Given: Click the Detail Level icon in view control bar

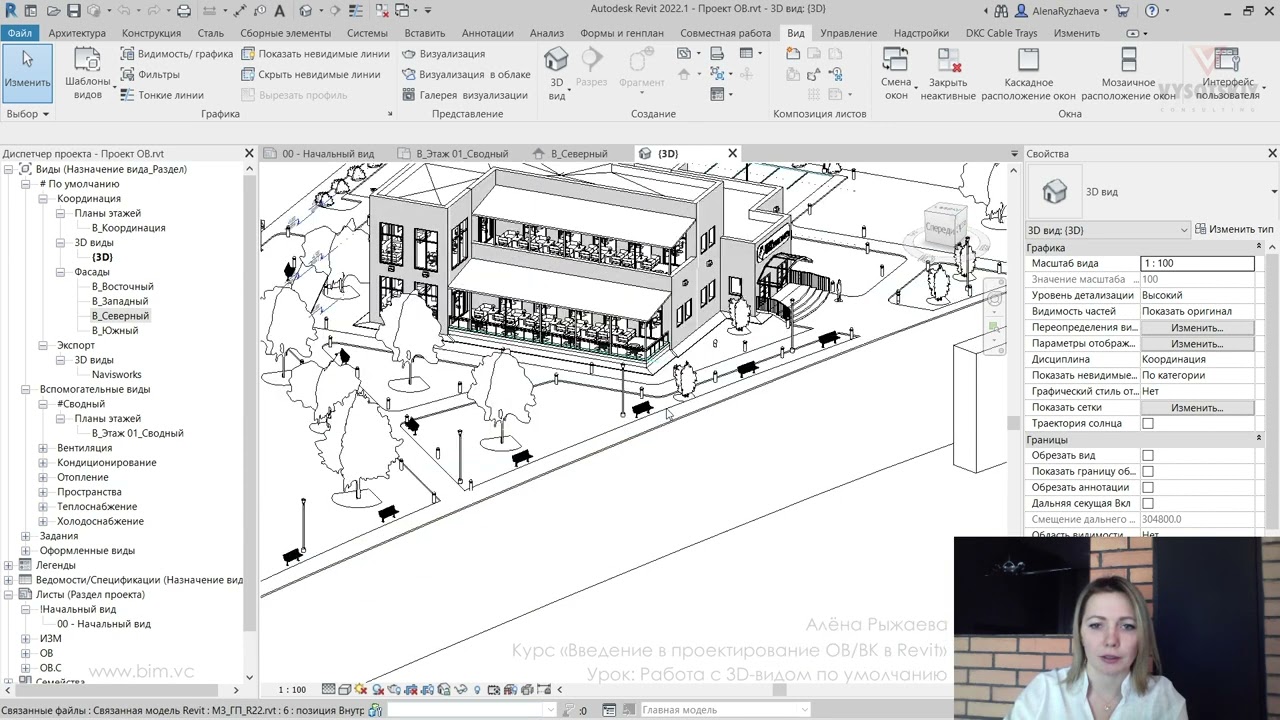Looking at the screenshot, I should 328,689.
